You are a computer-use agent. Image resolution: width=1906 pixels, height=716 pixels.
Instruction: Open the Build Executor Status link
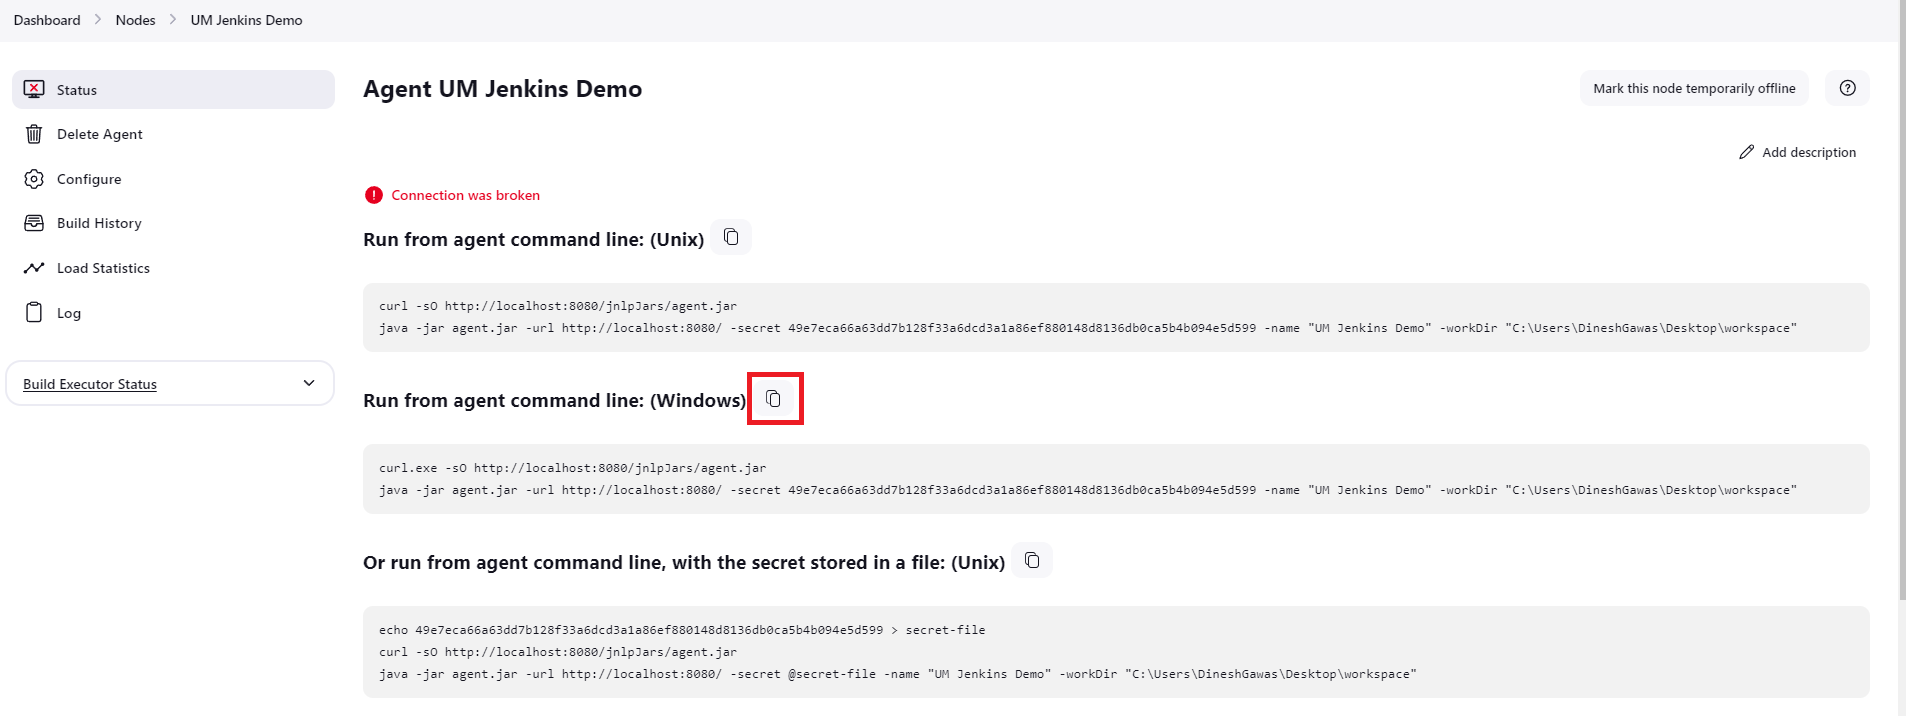pos(90,384)
